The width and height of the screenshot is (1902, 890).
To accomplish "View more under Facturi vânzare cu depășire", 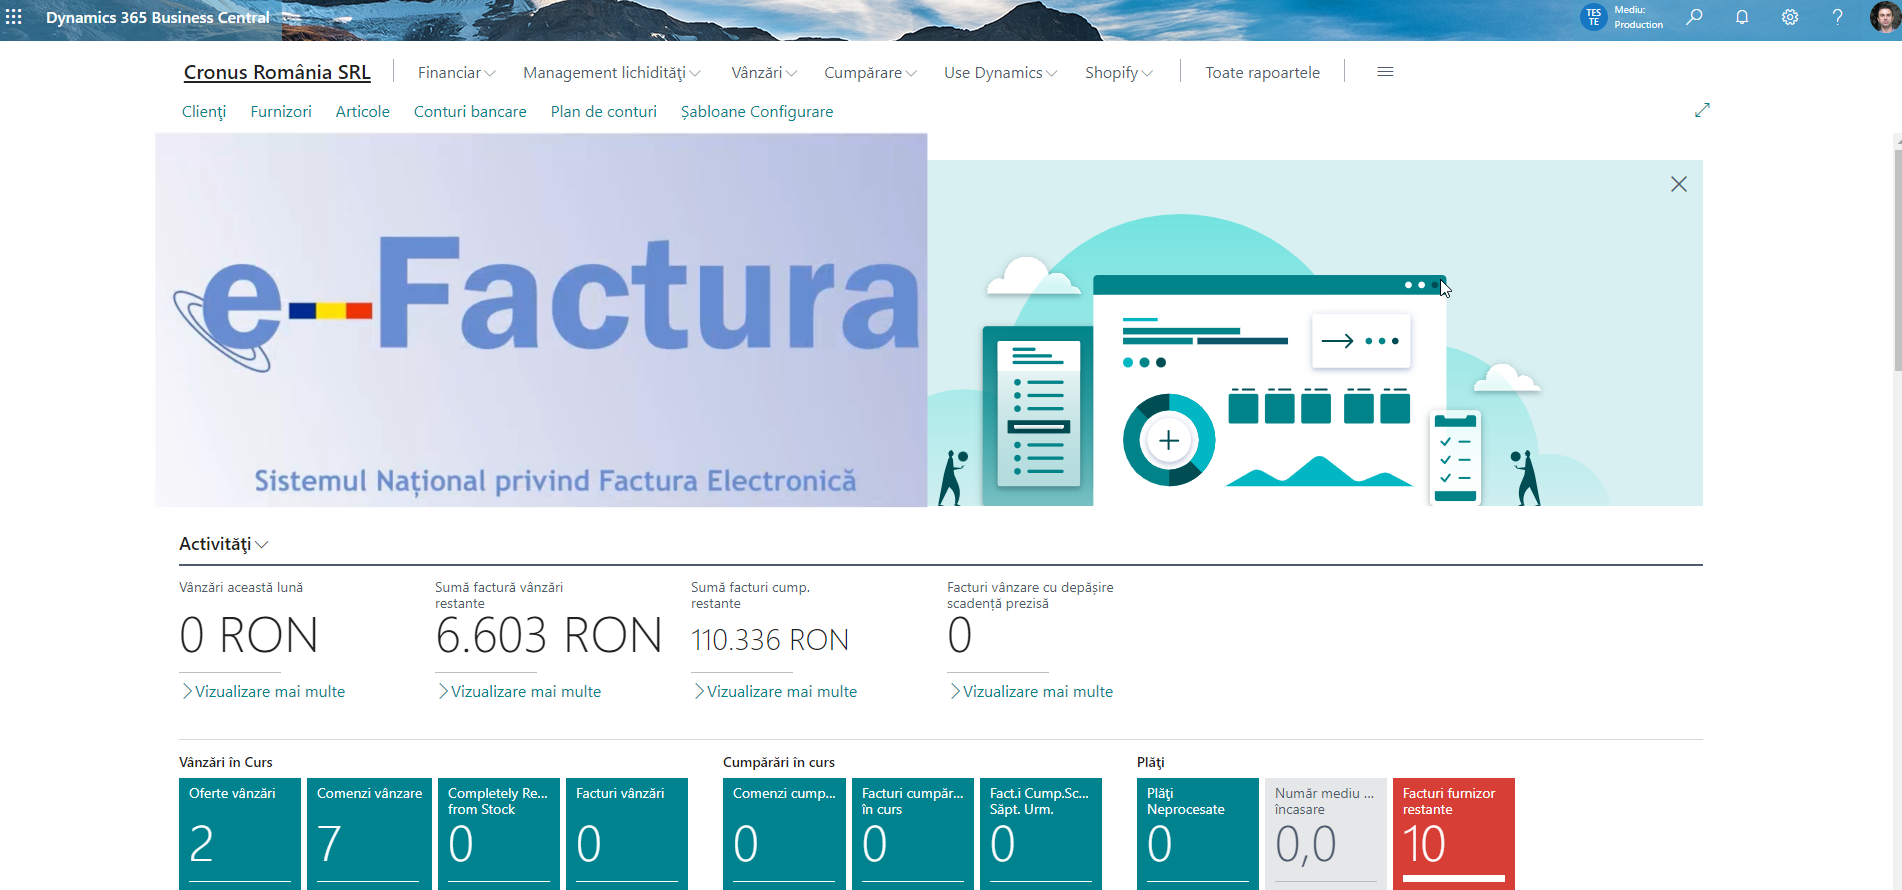I will [1031, 692].
